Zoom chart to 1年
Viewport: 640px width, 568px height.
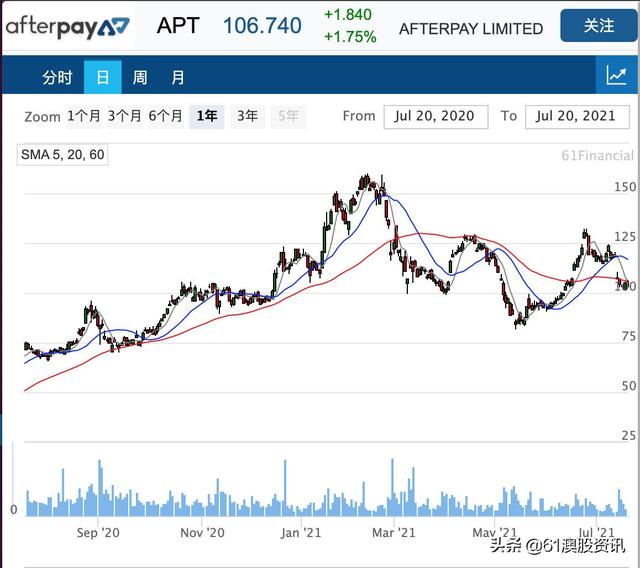pos(207,116)
